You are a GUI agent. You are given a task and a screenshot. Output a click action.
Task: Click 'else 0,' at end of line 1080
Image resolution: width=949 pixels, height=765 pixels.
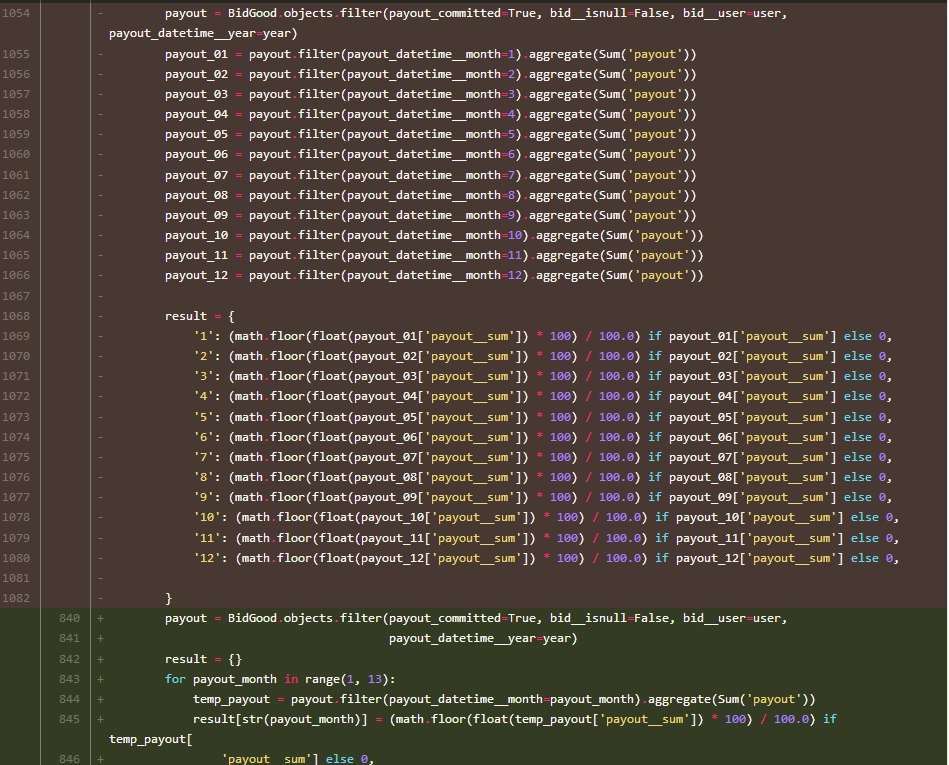[875, 558]
